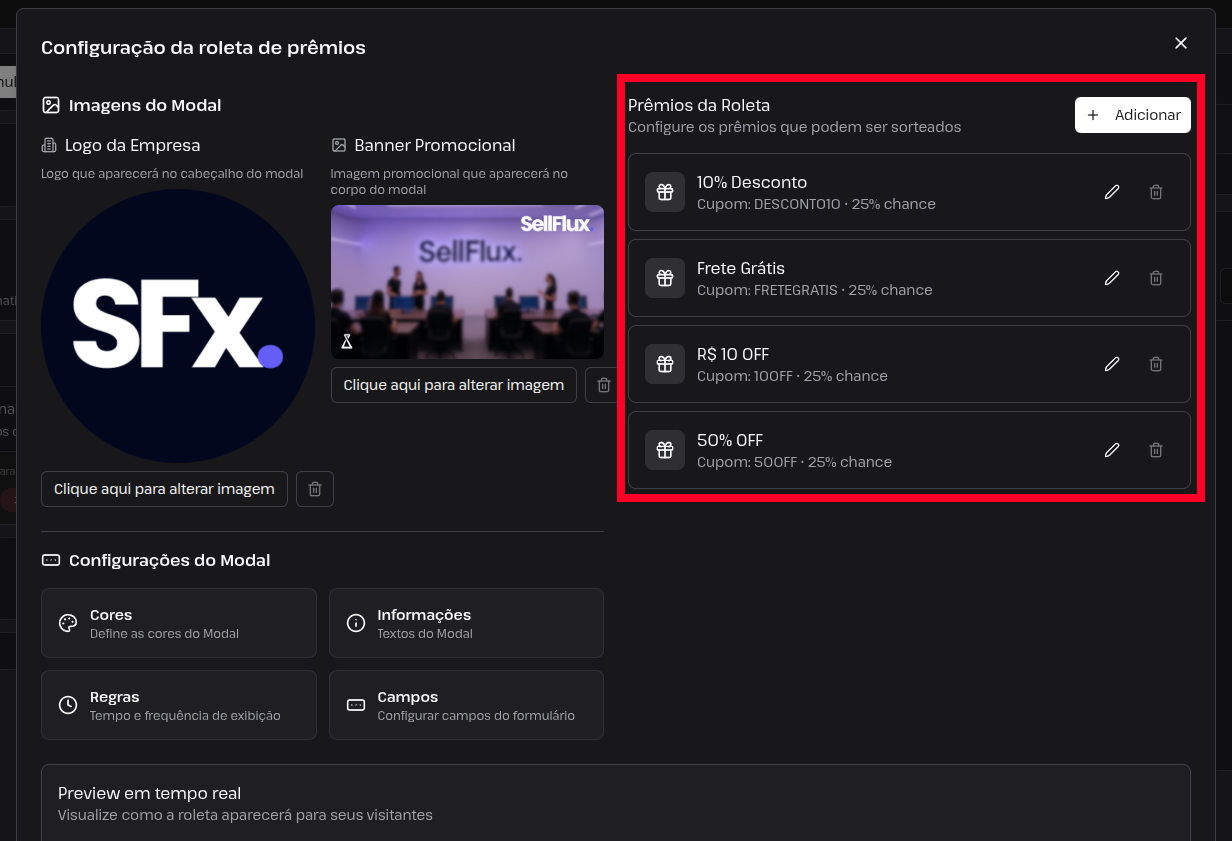1232x841 pixels.
Task: Click the 10% Desconto prize title
Action: pyautogui.click(x=752, y=182)
